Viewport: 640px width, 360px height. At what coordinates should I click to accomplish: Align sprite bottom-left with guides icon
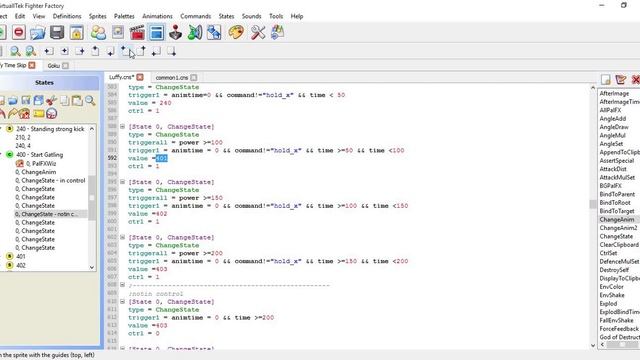coord(156,51)
